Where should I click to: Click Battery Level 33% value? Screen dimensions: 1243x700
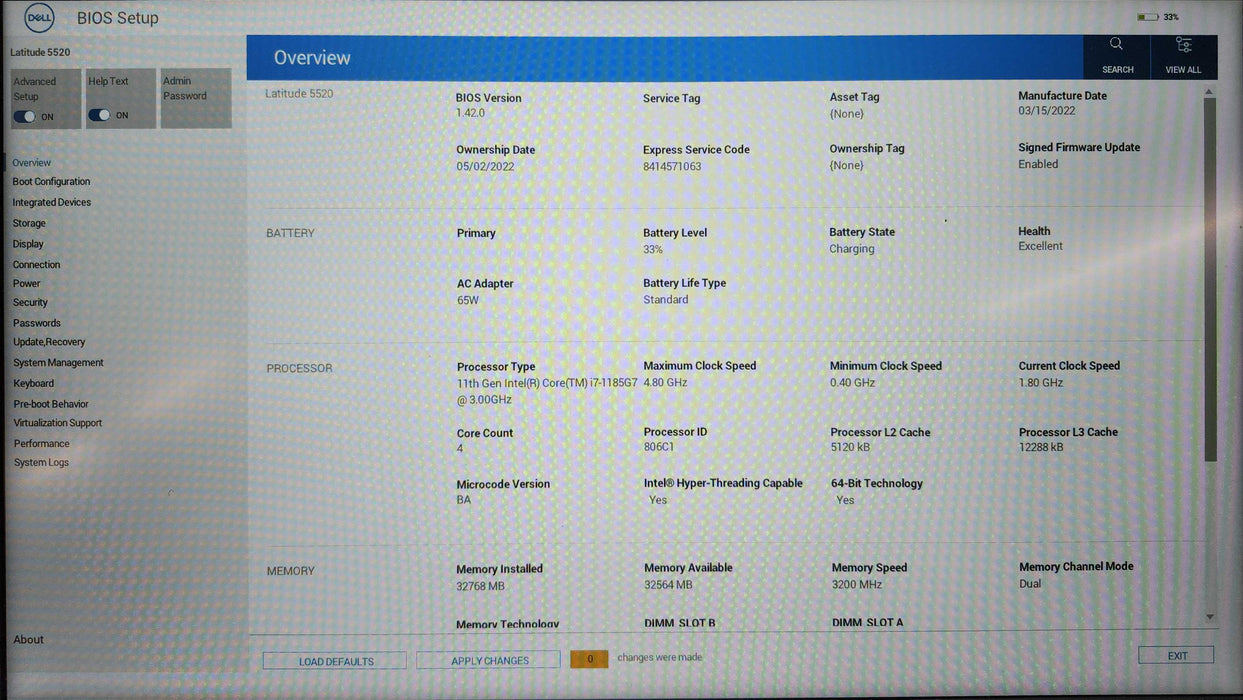[653, 250]
